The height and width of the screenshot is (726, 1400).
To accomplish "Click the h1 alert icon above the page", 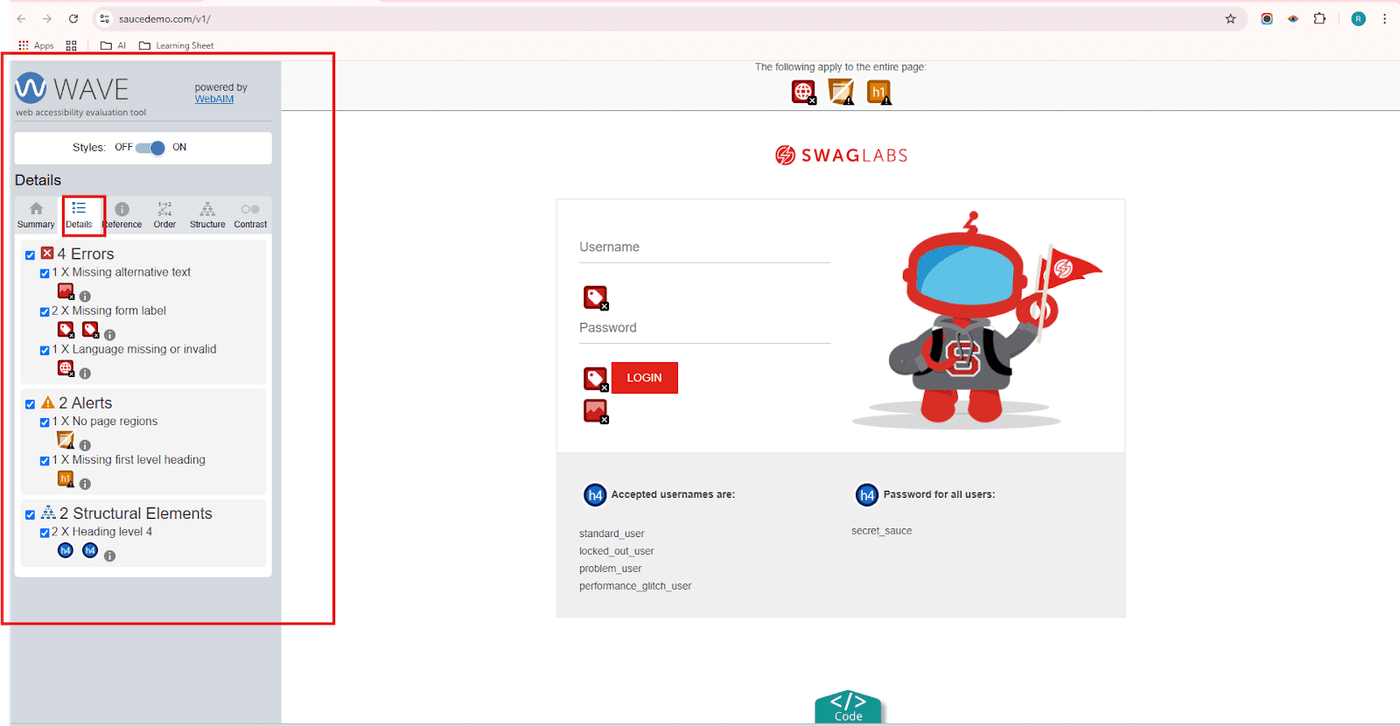I will pyautogui.click(x=879, y=92).
